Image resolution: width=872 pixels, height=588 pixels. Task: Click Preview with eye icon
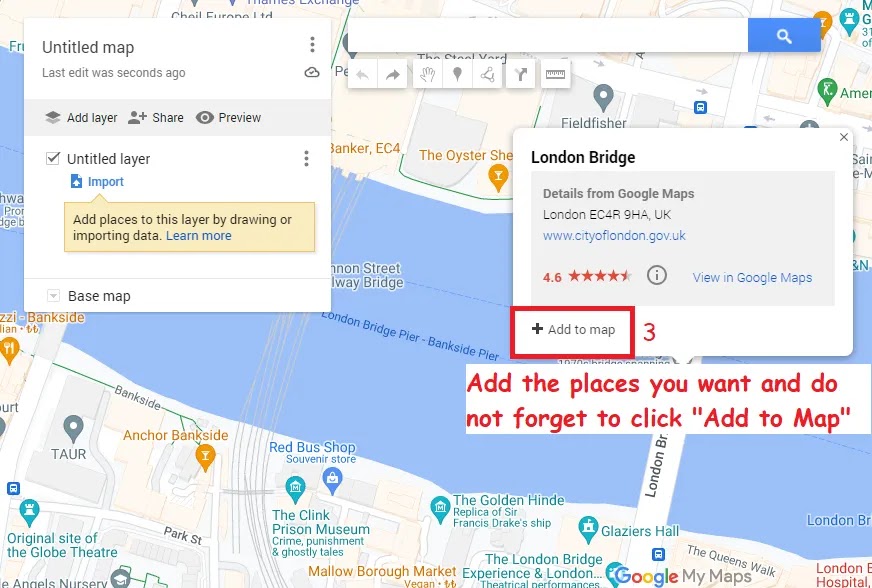[x=228, y=117]
